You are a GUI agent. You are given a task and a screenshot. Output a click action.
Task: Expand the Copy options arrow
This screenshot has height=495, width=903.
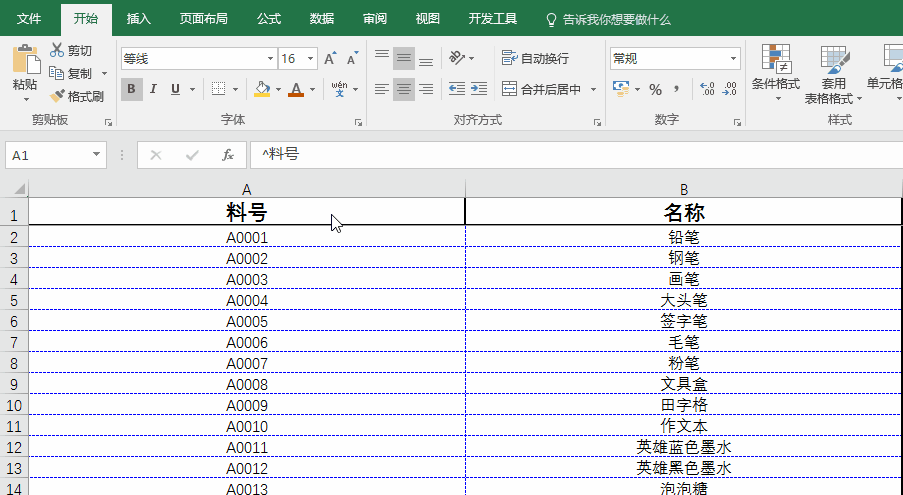coord(104,74)
